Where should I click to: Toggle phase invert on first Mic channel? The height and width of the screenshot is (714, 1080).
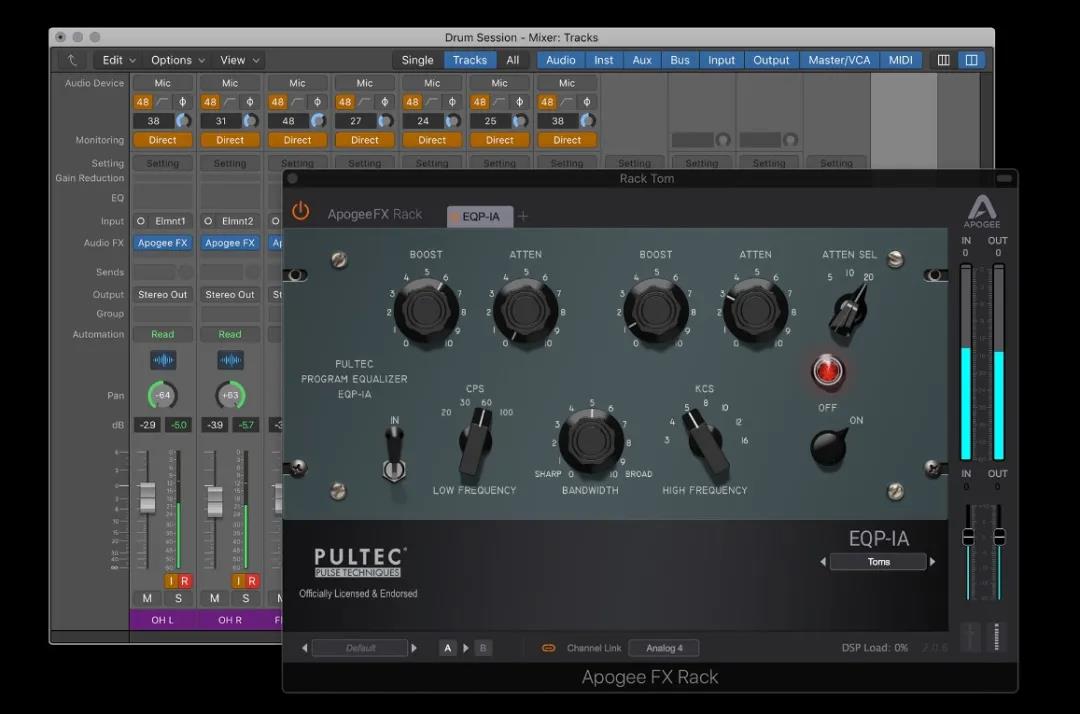coord(183,102)
